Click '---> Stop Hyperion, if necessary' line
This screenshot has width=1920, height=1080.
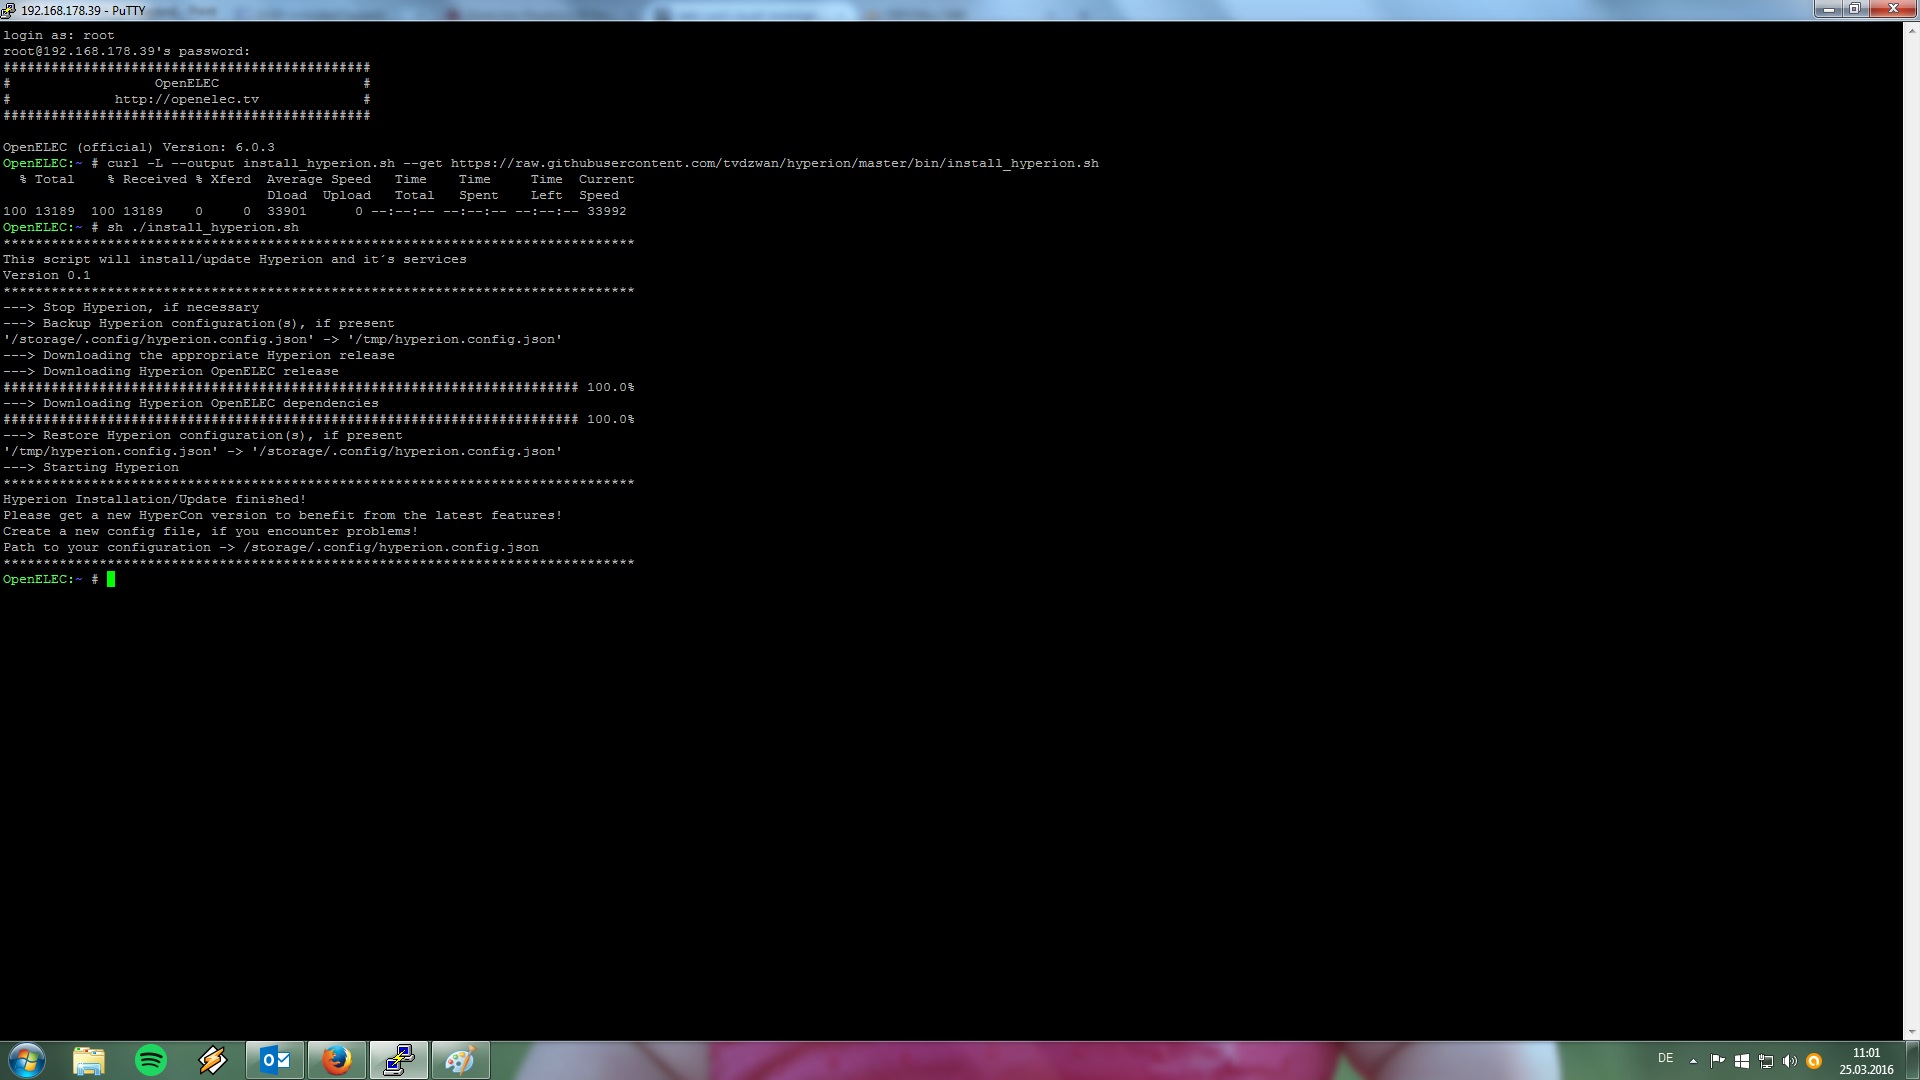131,307
